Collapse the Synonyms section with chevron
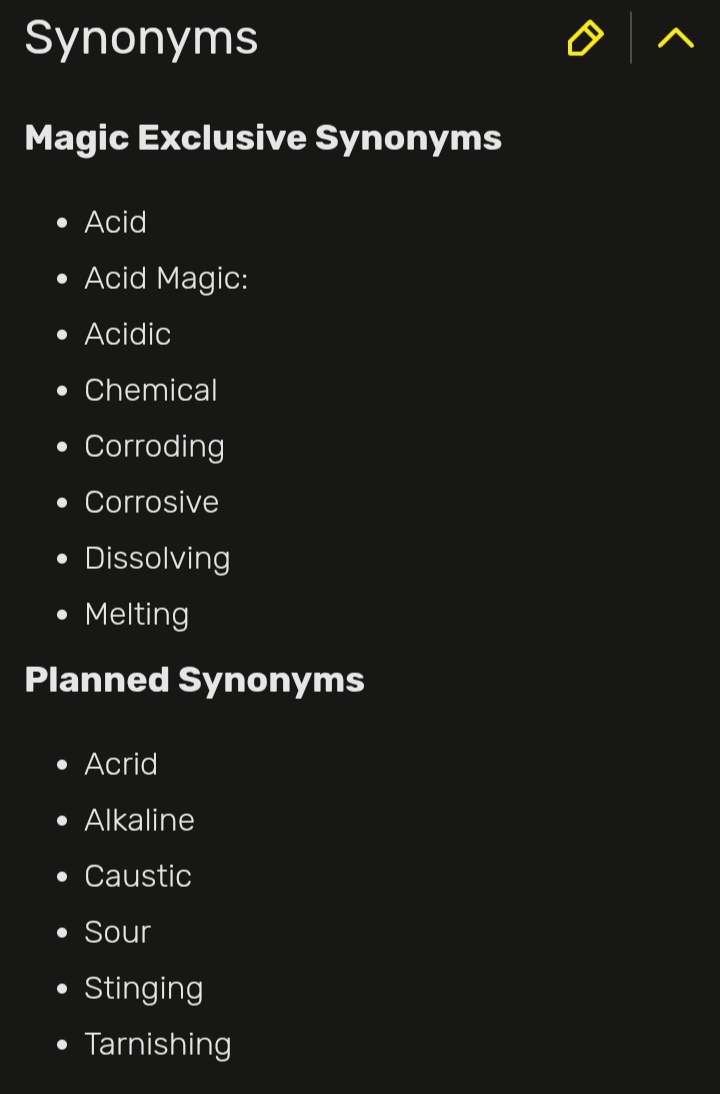Image resolution: width=720 pixels, height=1094 pixels. (x=676, y=38)
